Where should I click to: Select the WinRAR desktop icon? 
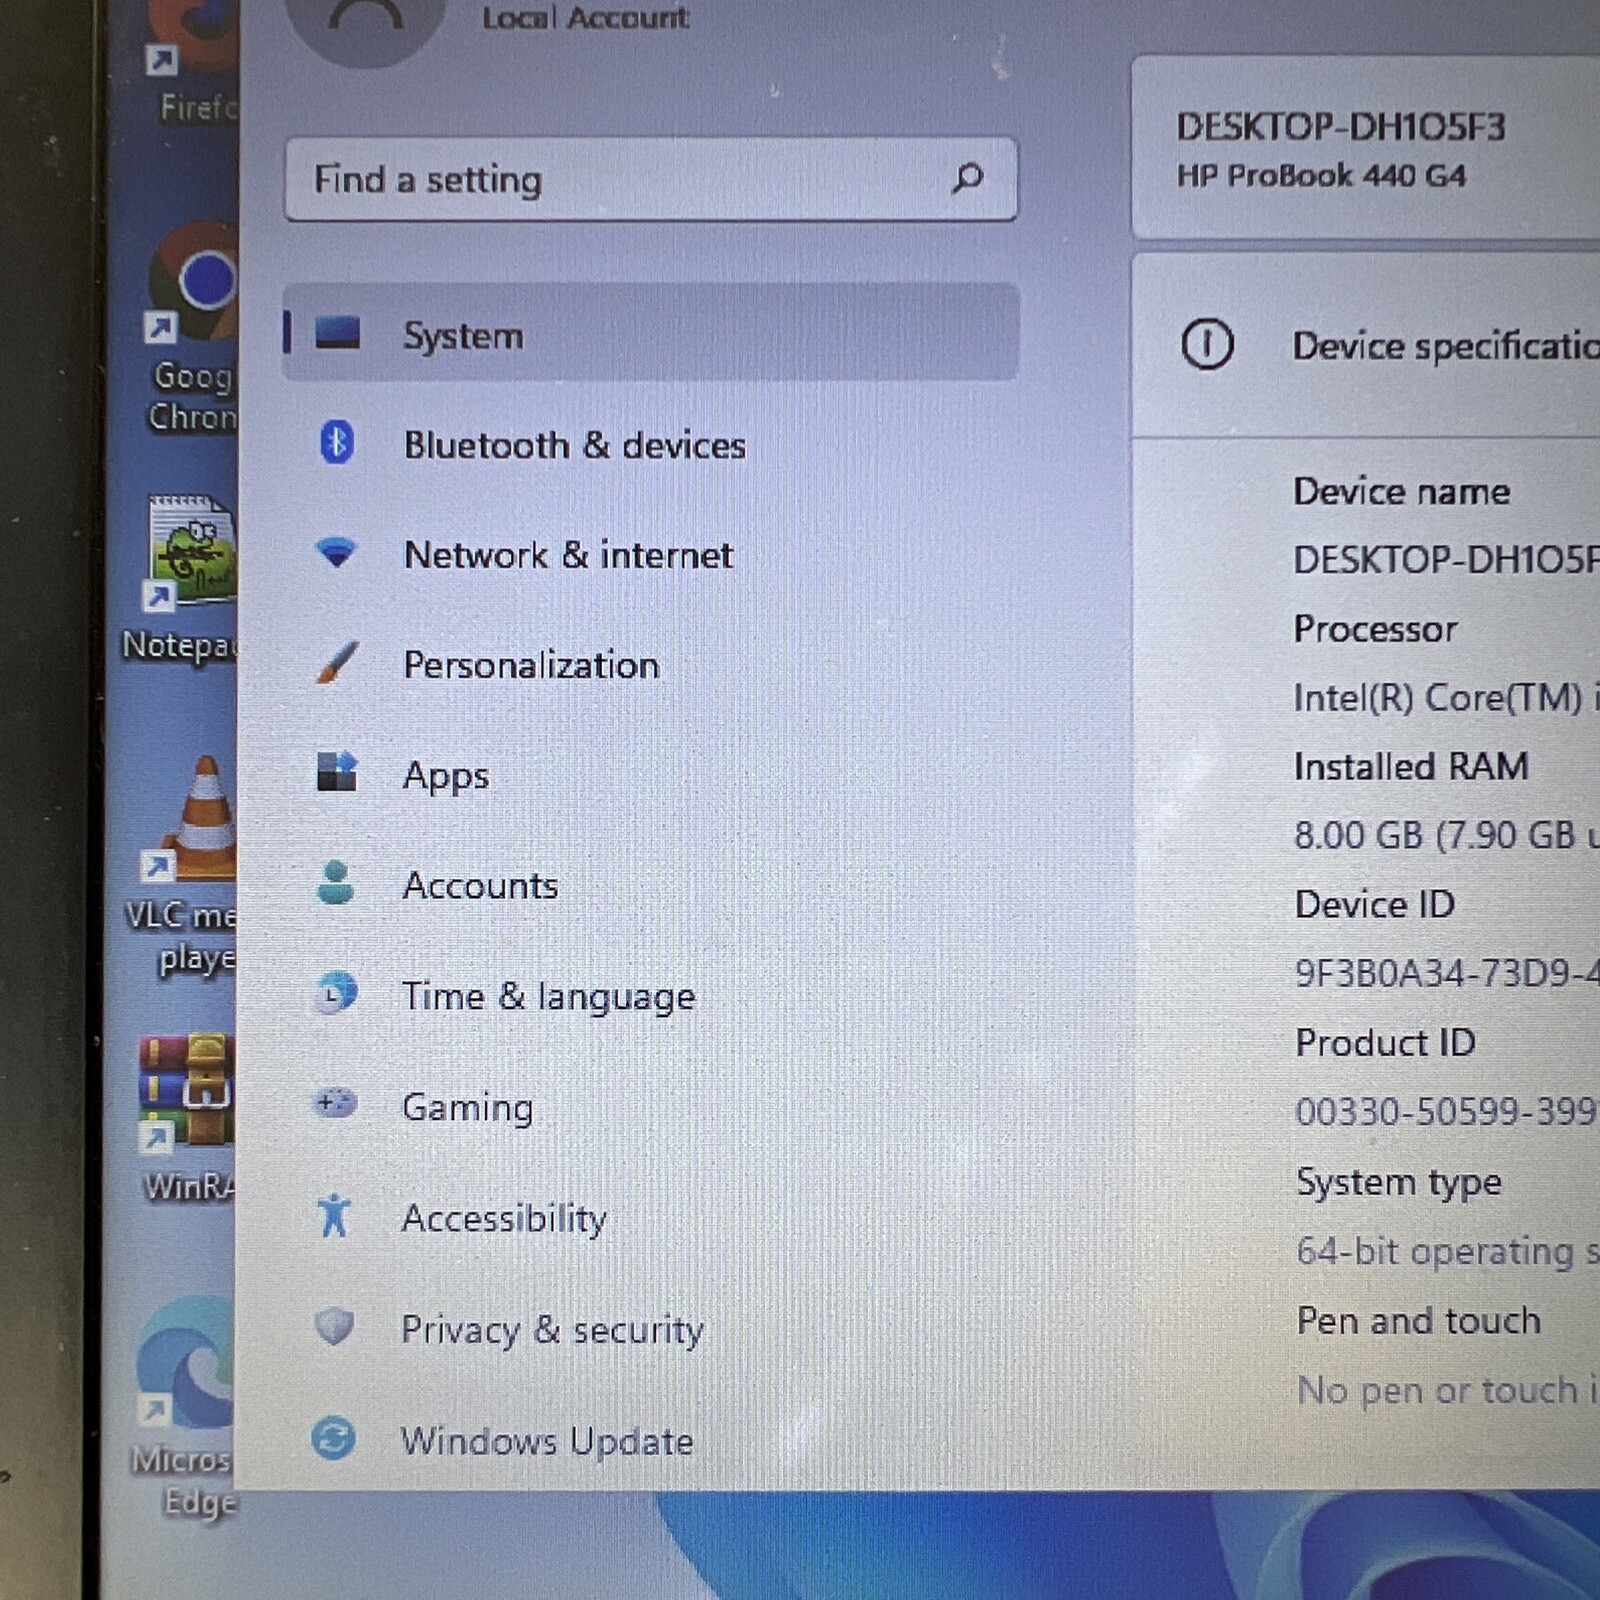188,1117
